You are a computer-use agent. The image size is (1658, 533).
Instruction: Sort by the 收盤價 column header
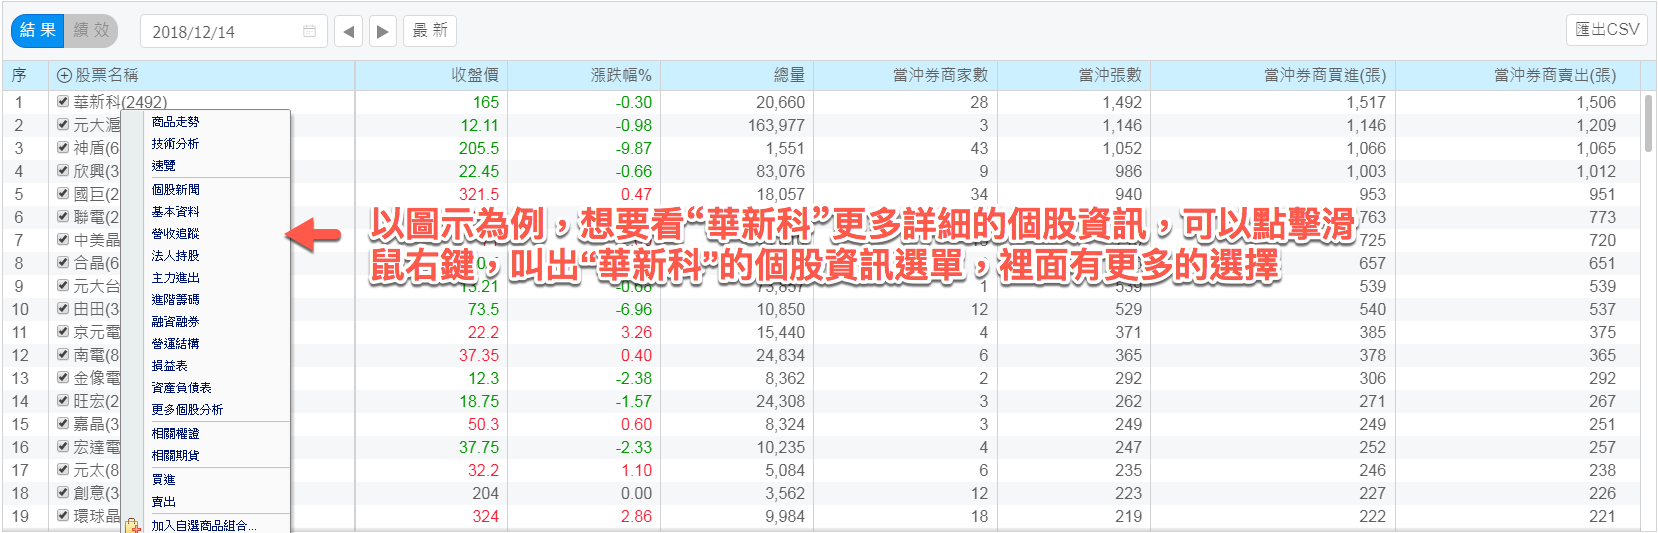[x=474, y=75]
